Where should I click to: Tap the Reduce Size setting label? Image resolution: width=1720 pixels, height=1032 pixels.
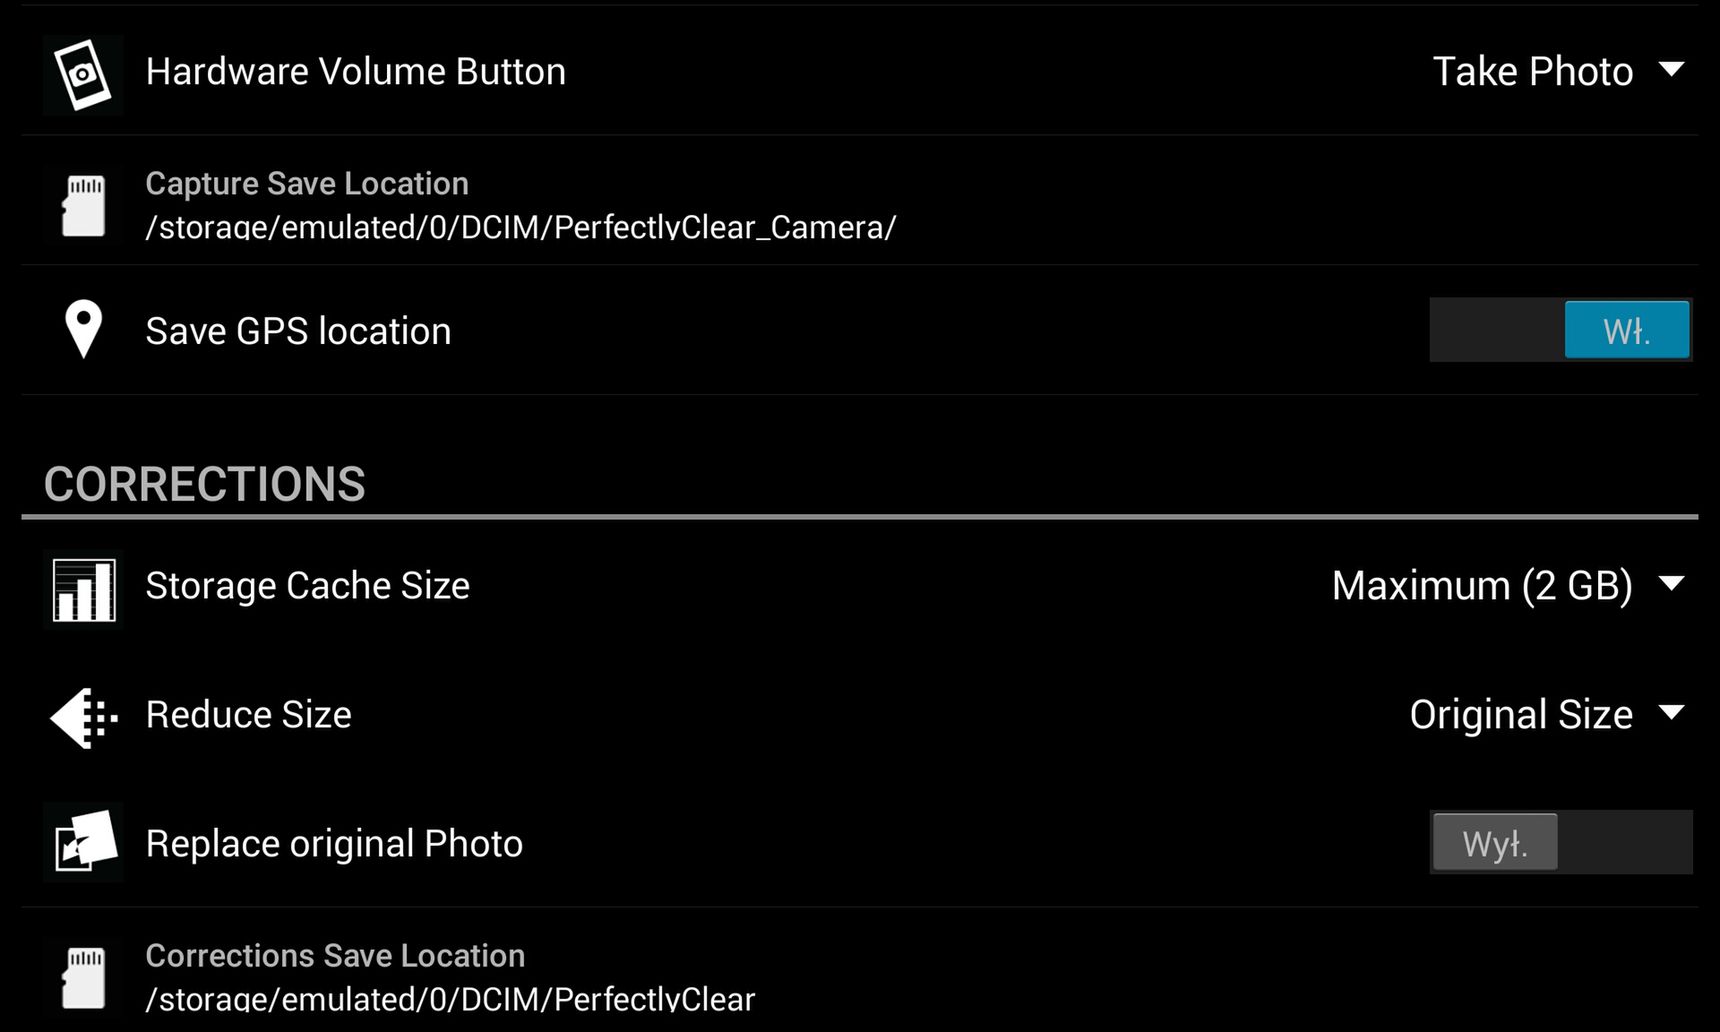click(249, 715)
